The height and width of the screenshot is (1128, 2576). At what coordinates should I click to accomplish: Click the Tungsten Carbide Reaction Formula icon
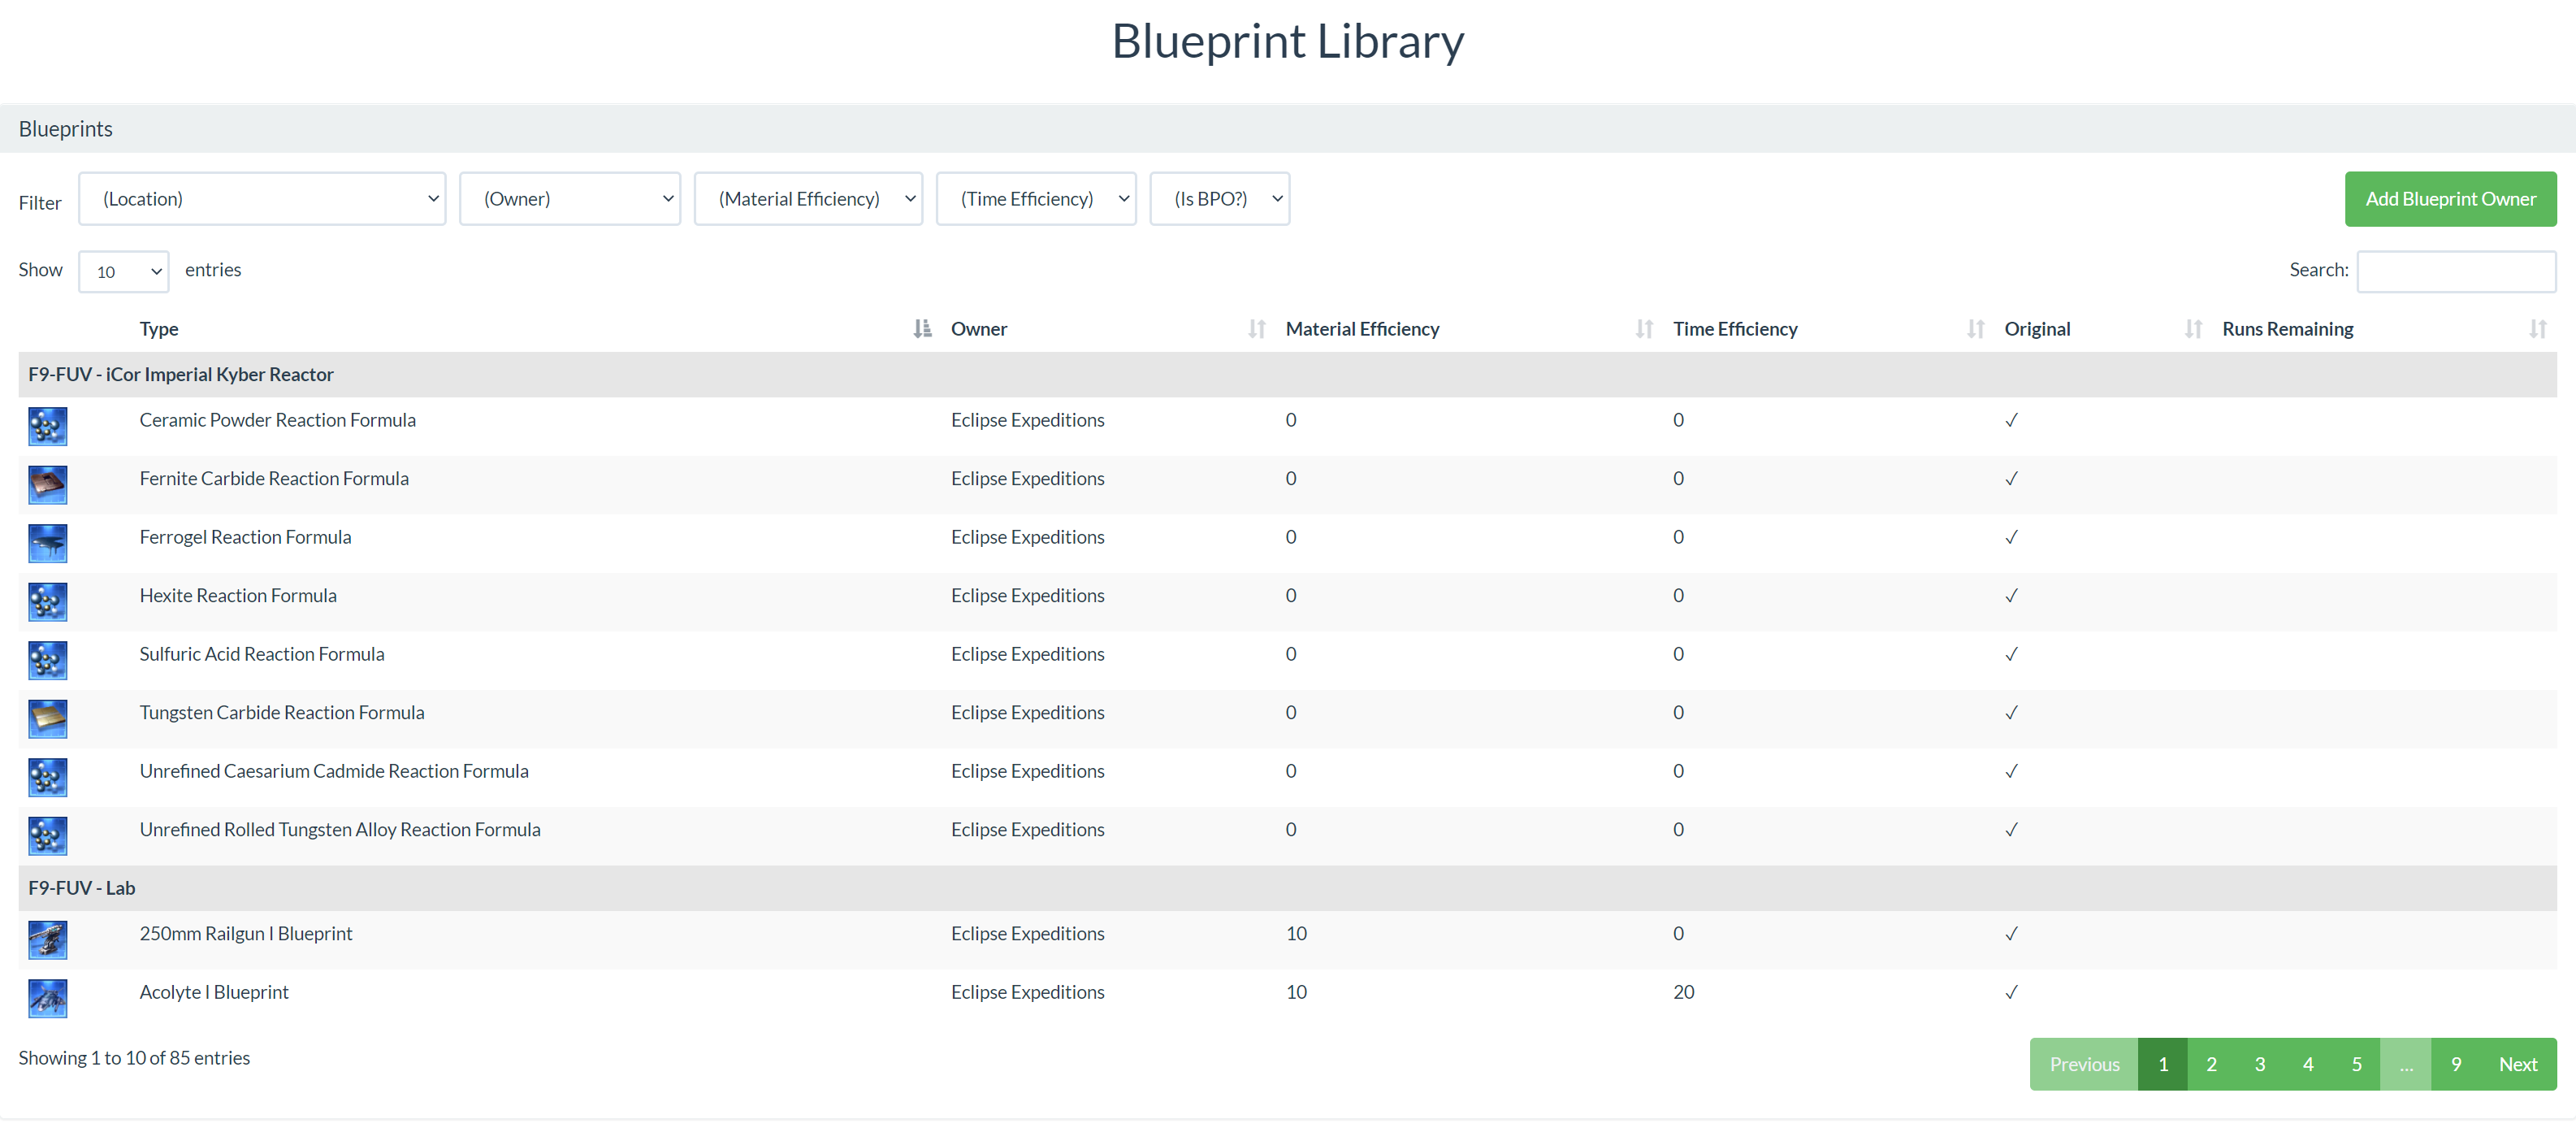pyautogui.click(x=47, y=719)
